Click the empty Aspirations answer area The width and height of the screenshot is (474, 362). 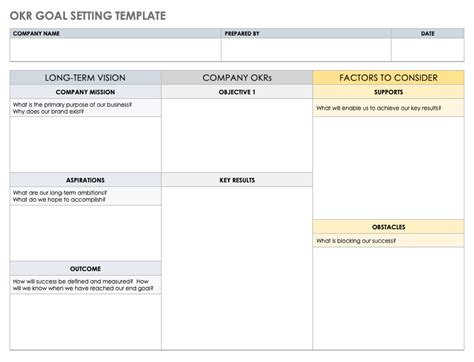click(x=85, y=233)
